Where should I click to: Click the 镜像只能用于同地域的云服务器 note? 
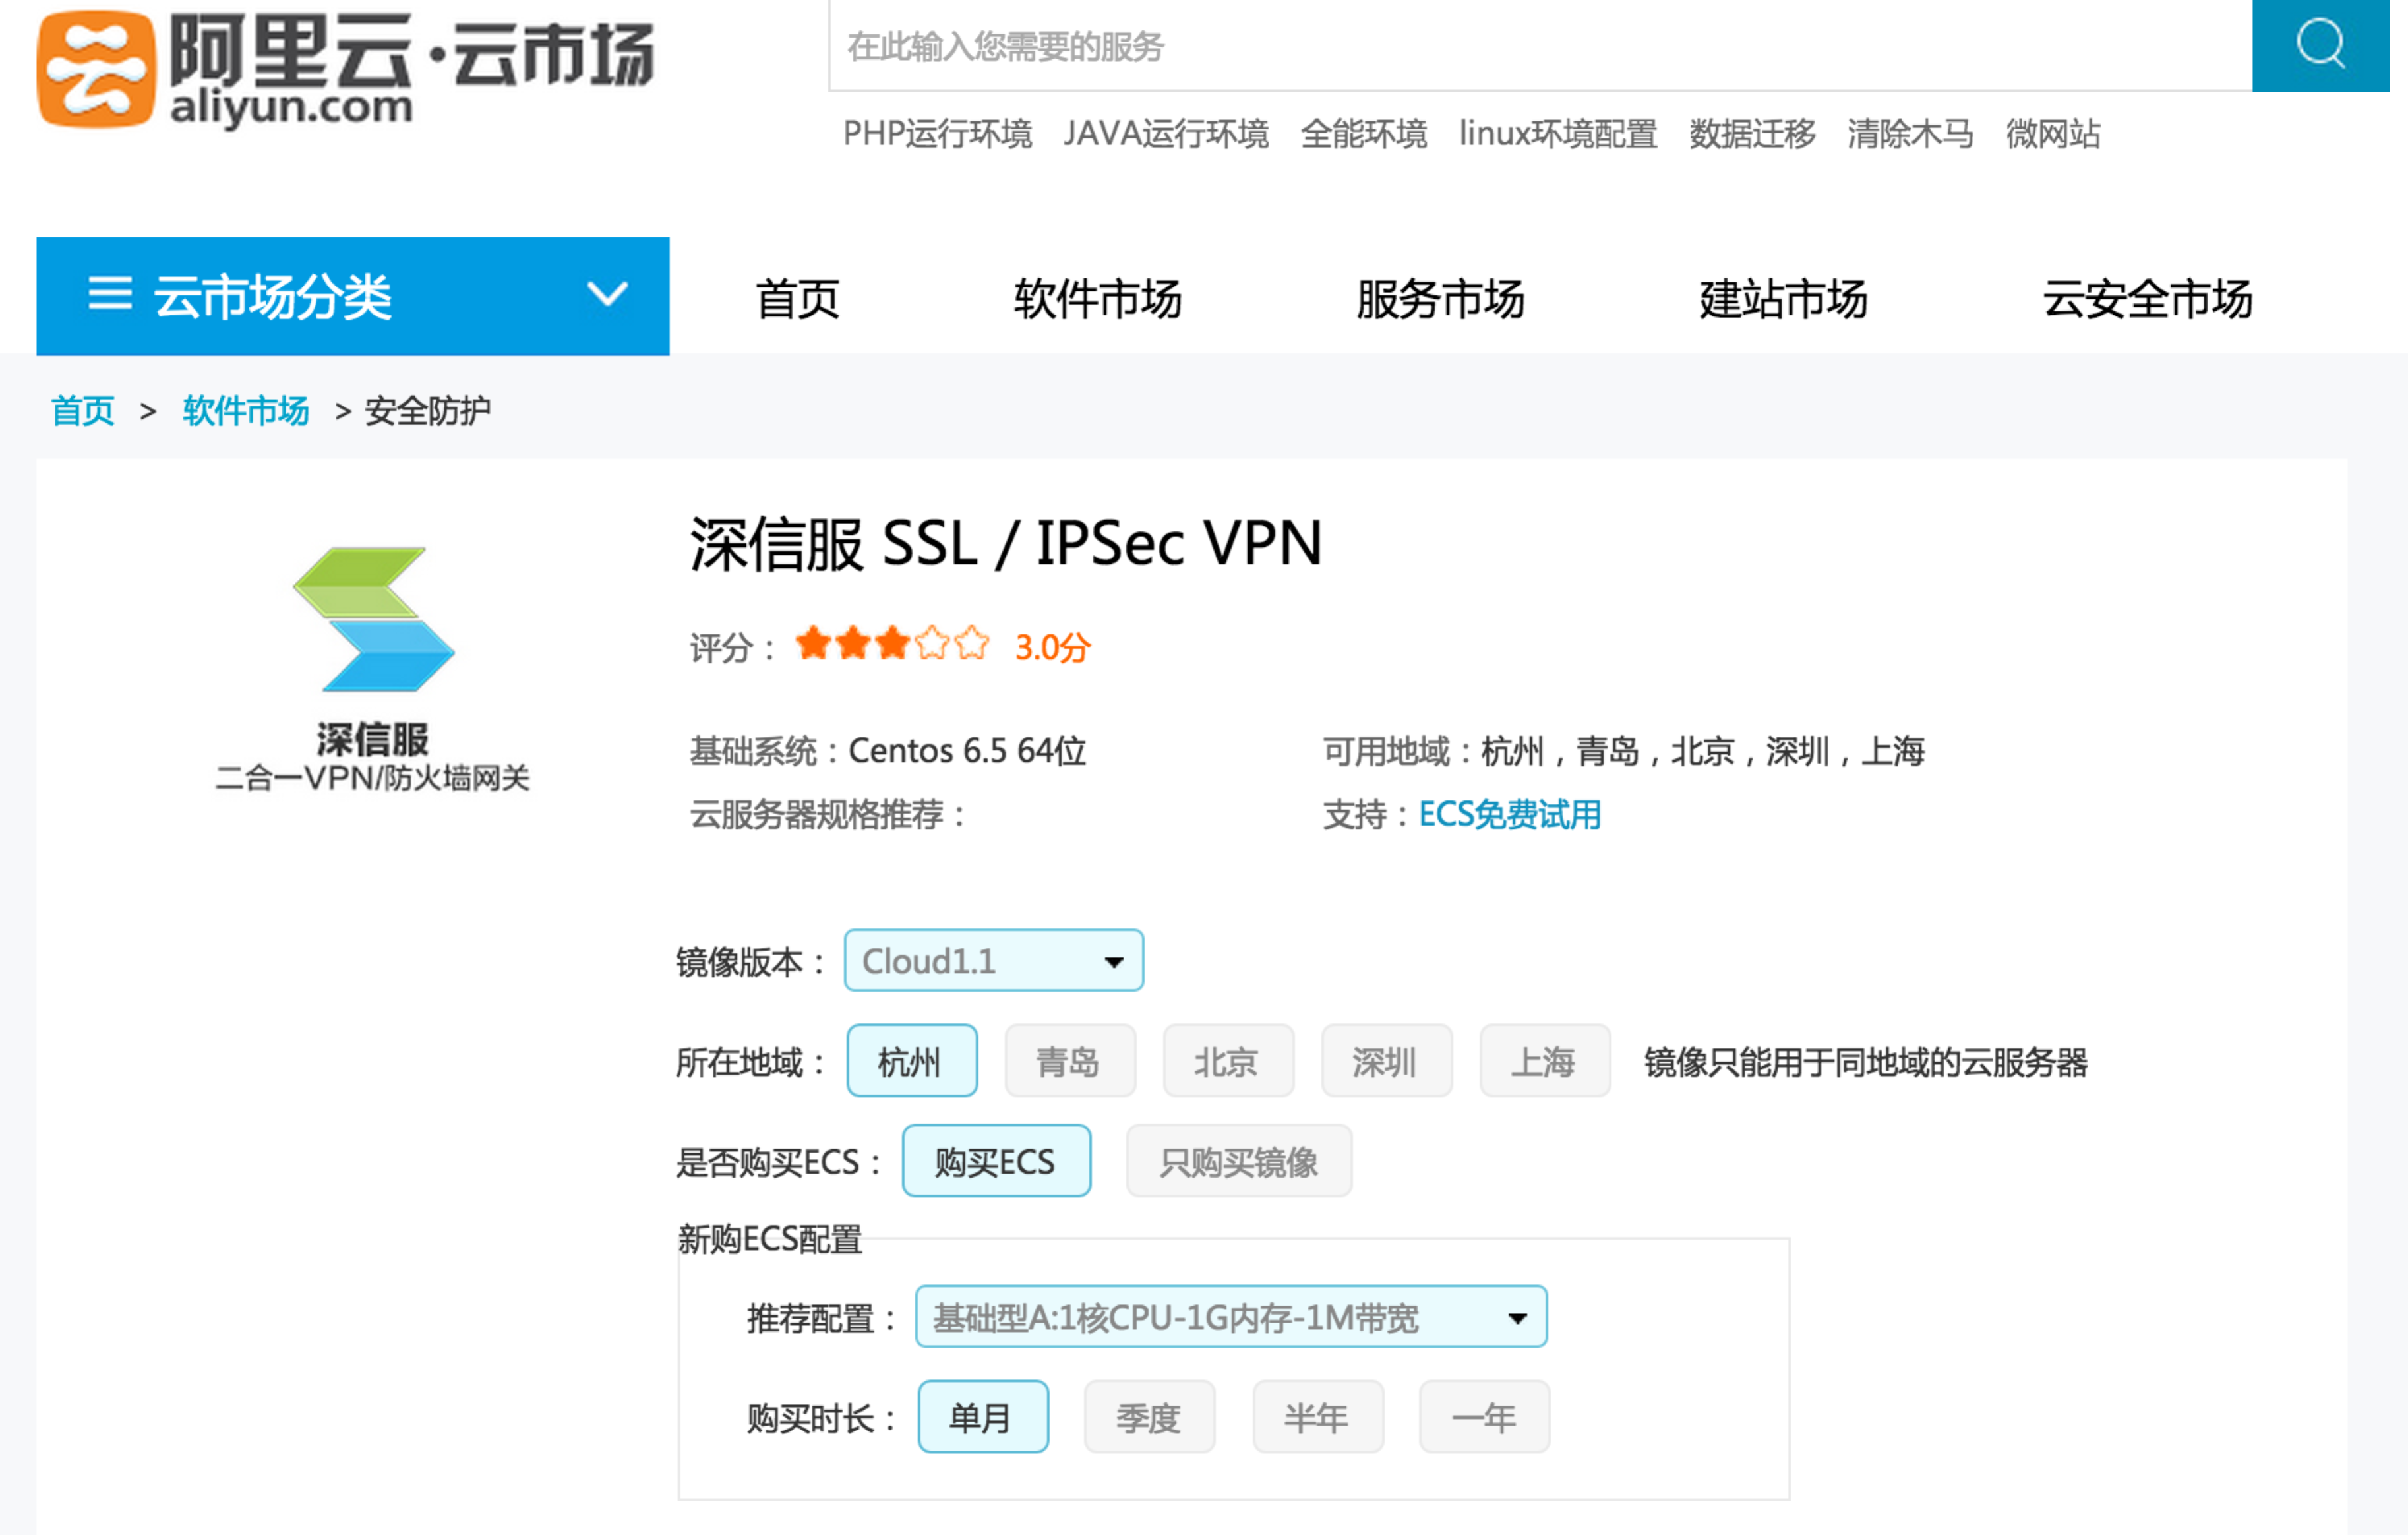click(1866, 1062)
